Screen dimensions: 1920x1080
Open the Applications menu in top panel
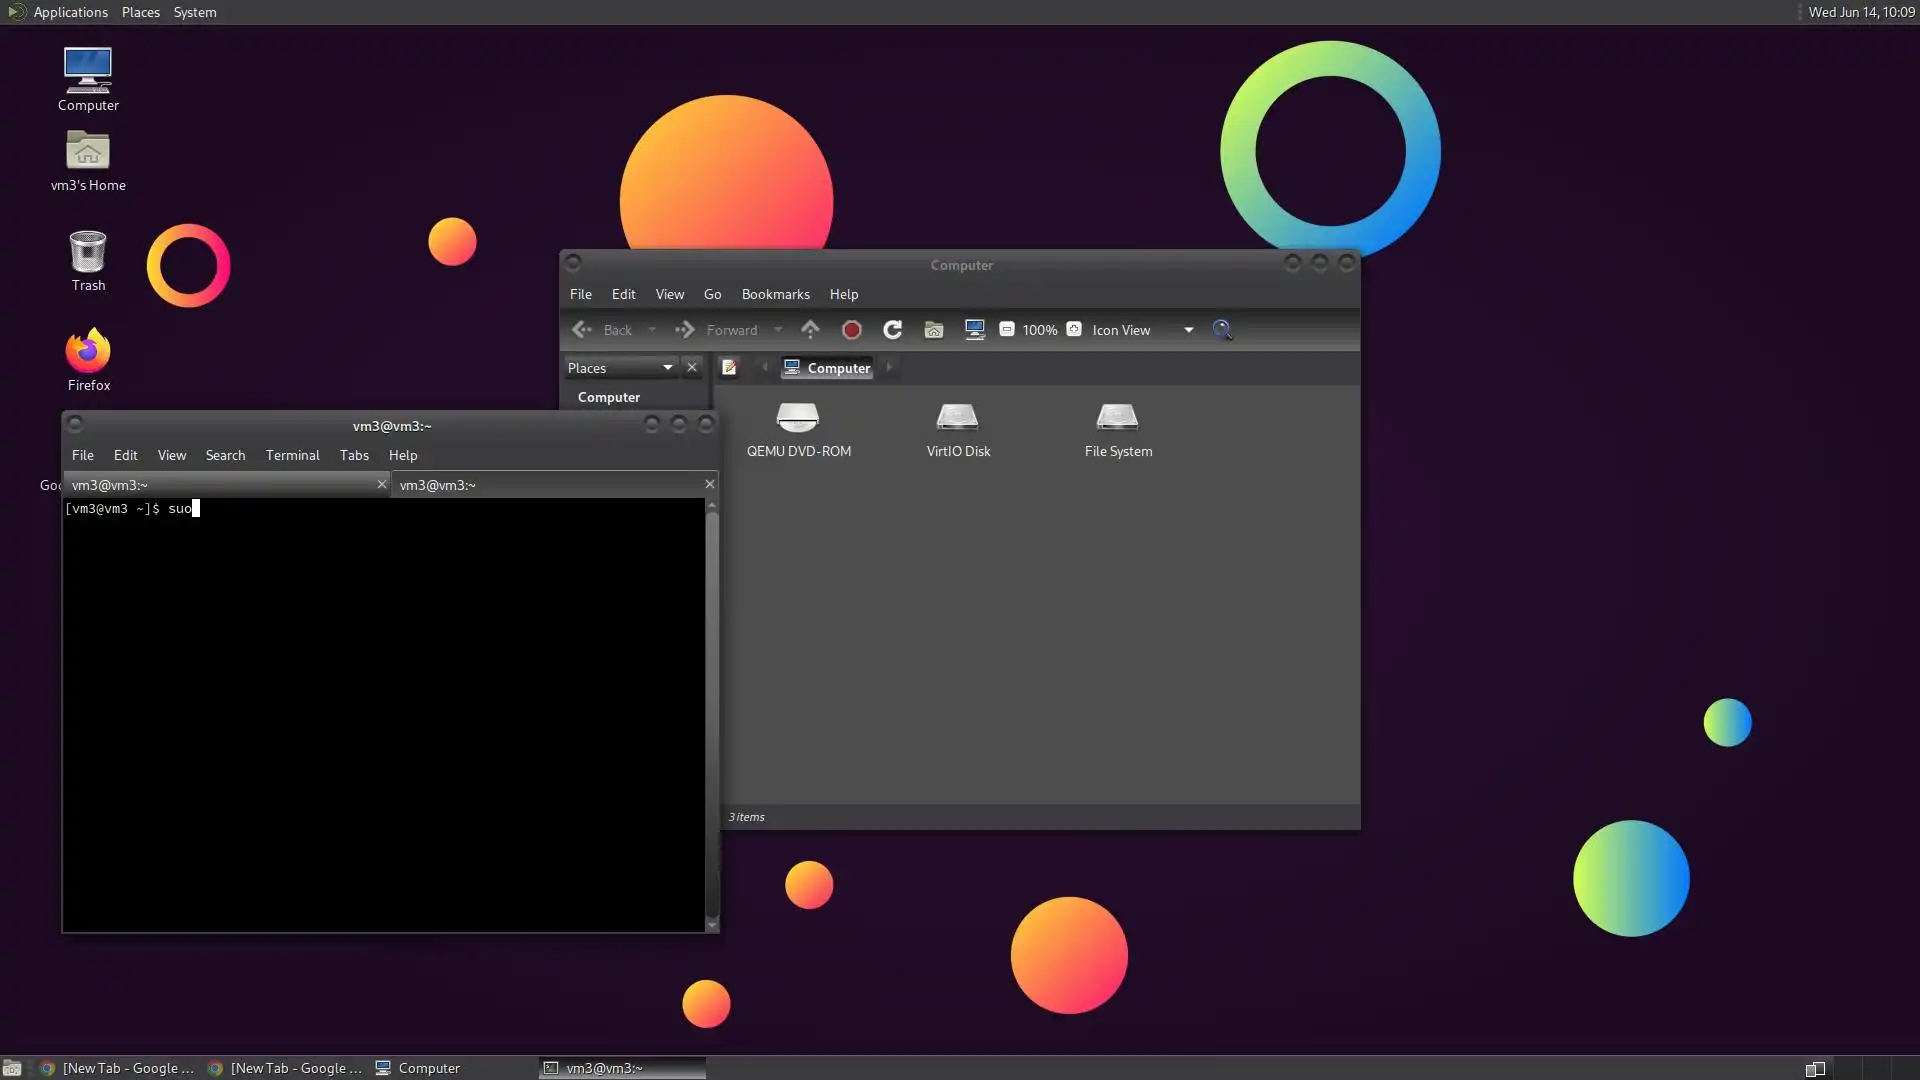point(69,12)
